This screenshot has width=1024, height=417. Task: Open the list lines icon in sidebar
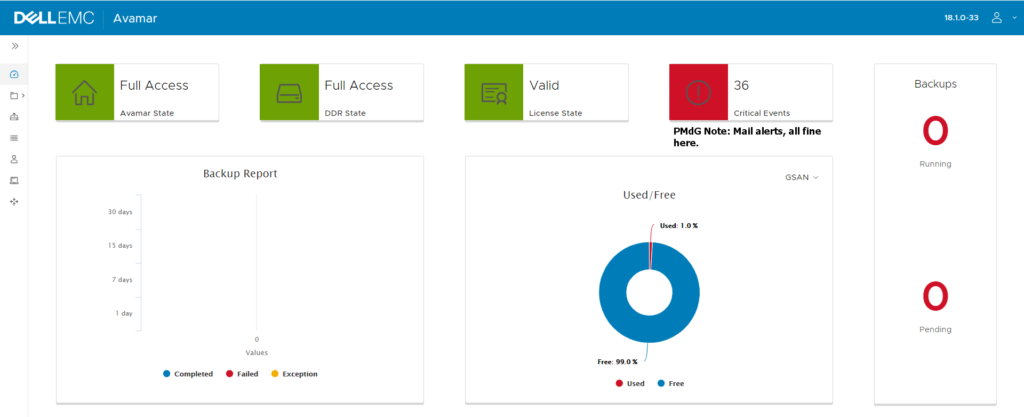pos(13,138)
